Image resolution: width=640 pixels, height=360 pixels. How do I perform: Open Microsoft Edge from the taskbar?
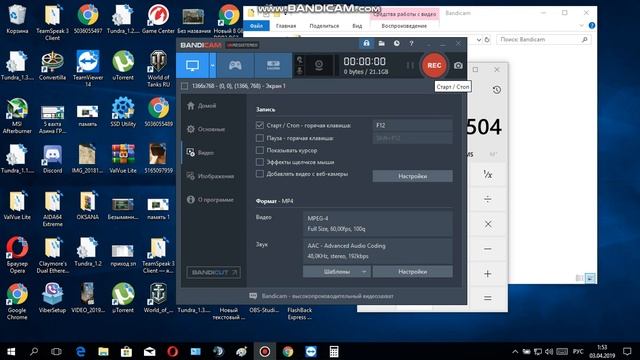[x=80, y=351]
